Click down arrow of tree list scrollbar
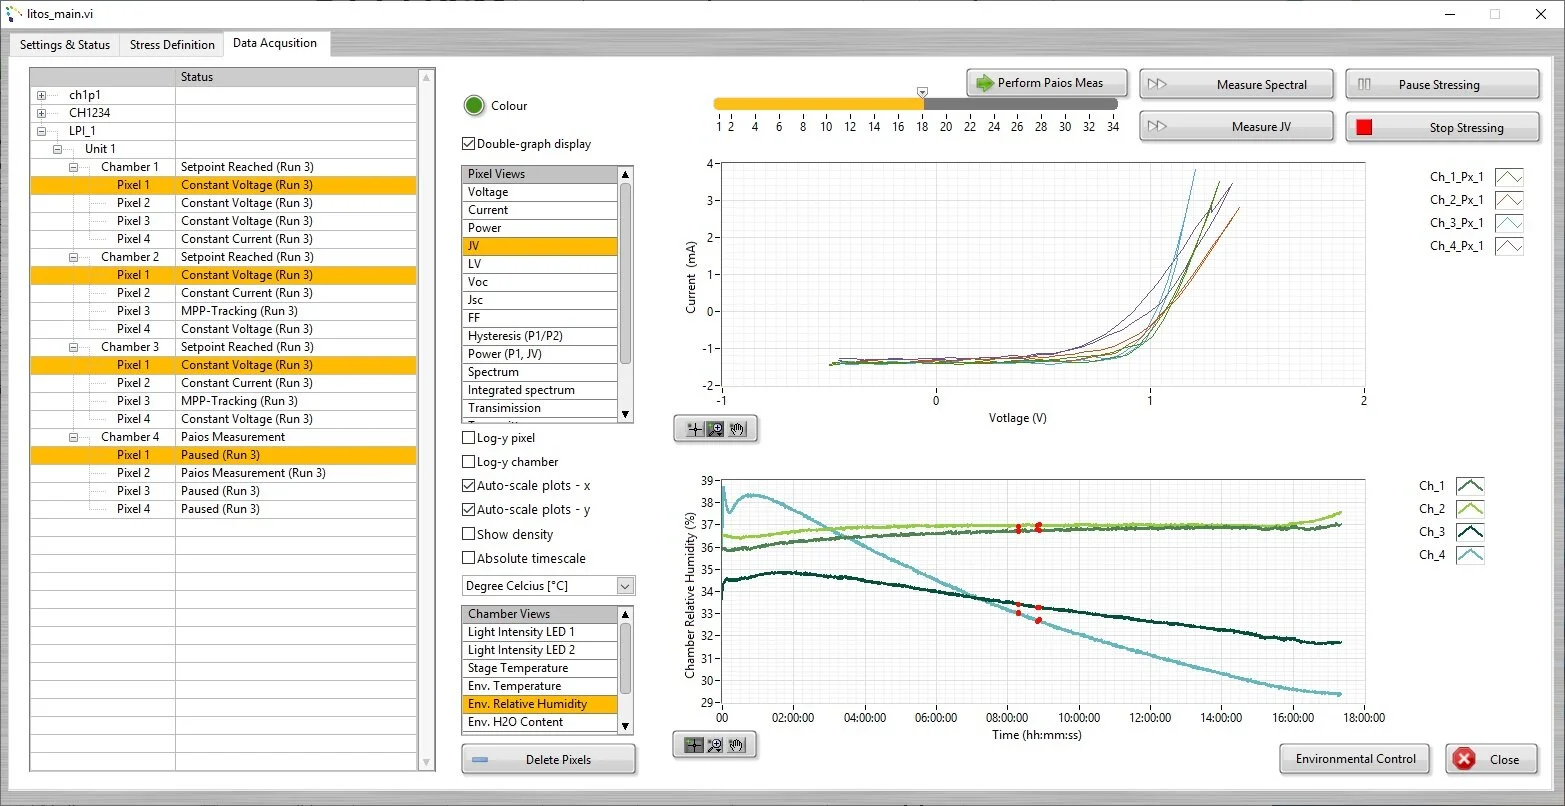Image resolution: width=1565 pixels, height=806 pixels. 428,763
